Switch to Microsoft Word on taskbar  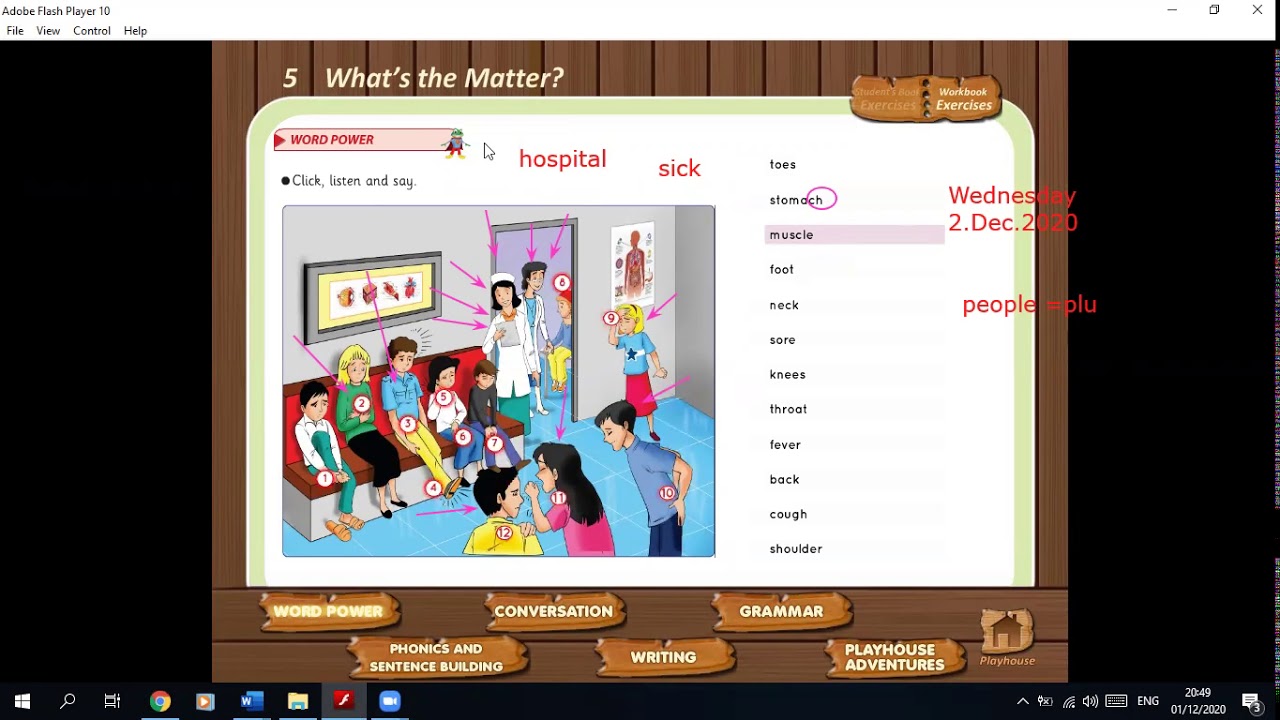tap(251, 701)
